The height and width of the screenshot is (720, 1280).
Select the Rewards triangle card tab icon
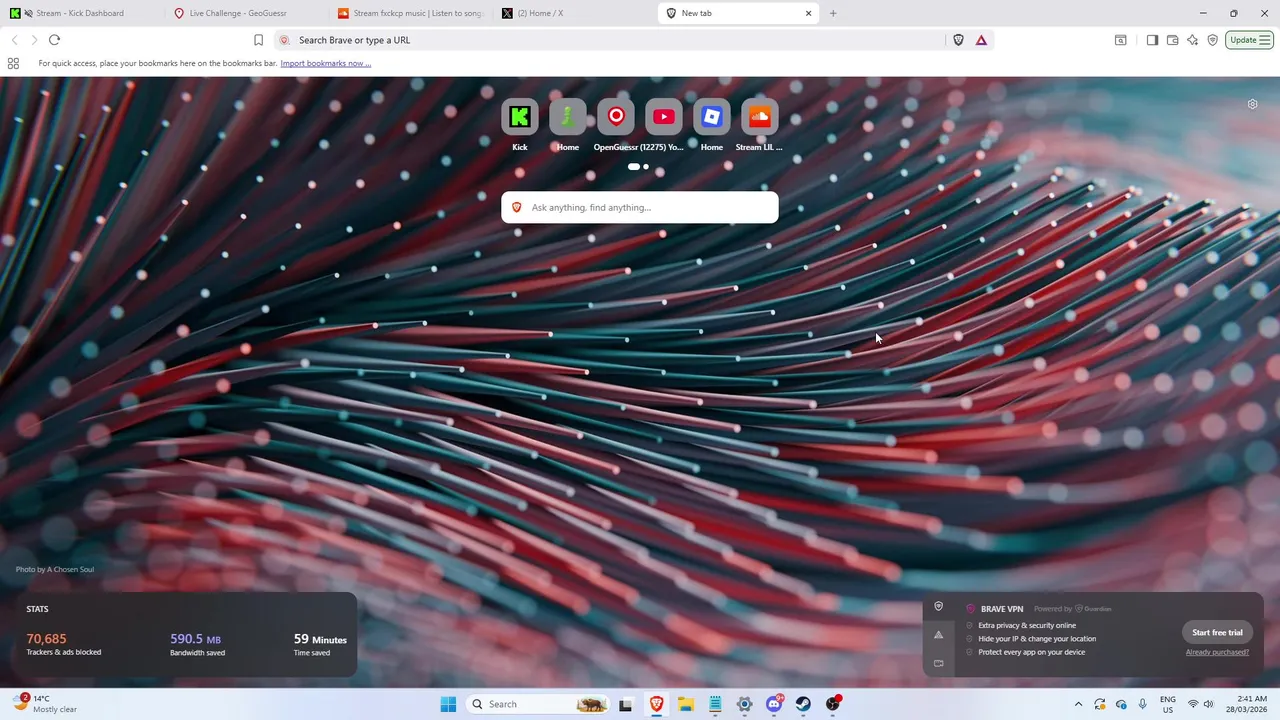tap(938, 635)
